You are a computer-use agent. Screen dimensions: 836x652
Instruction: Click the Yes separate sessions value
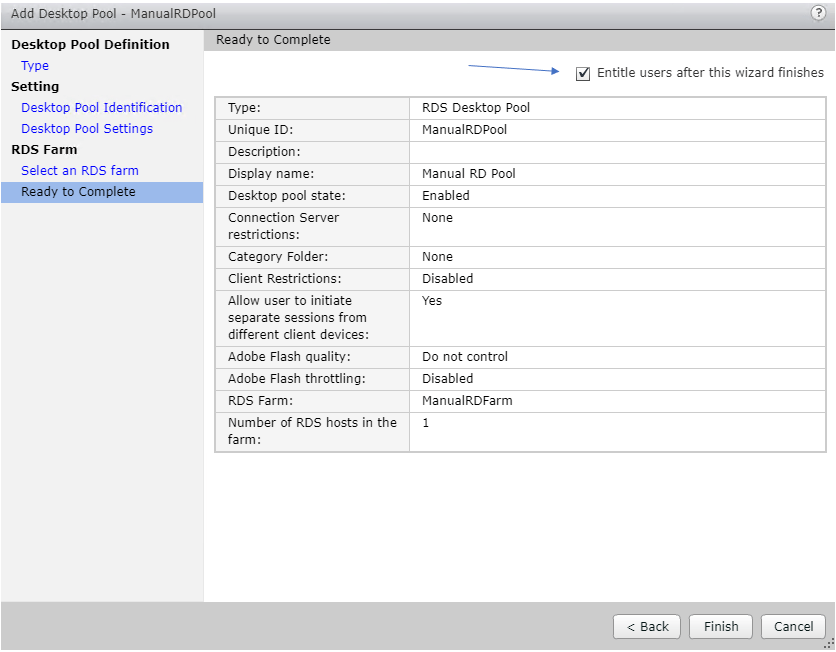(432, 301)
